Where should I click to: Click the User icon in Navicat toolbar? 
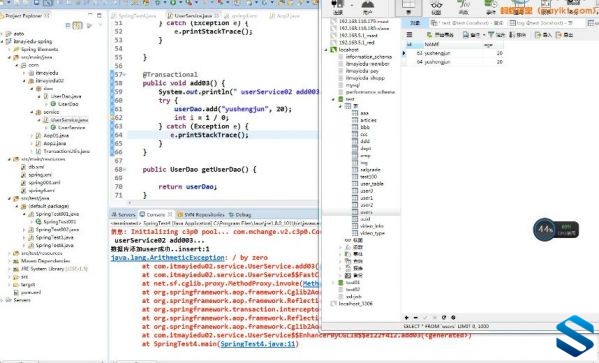point(367,7)
